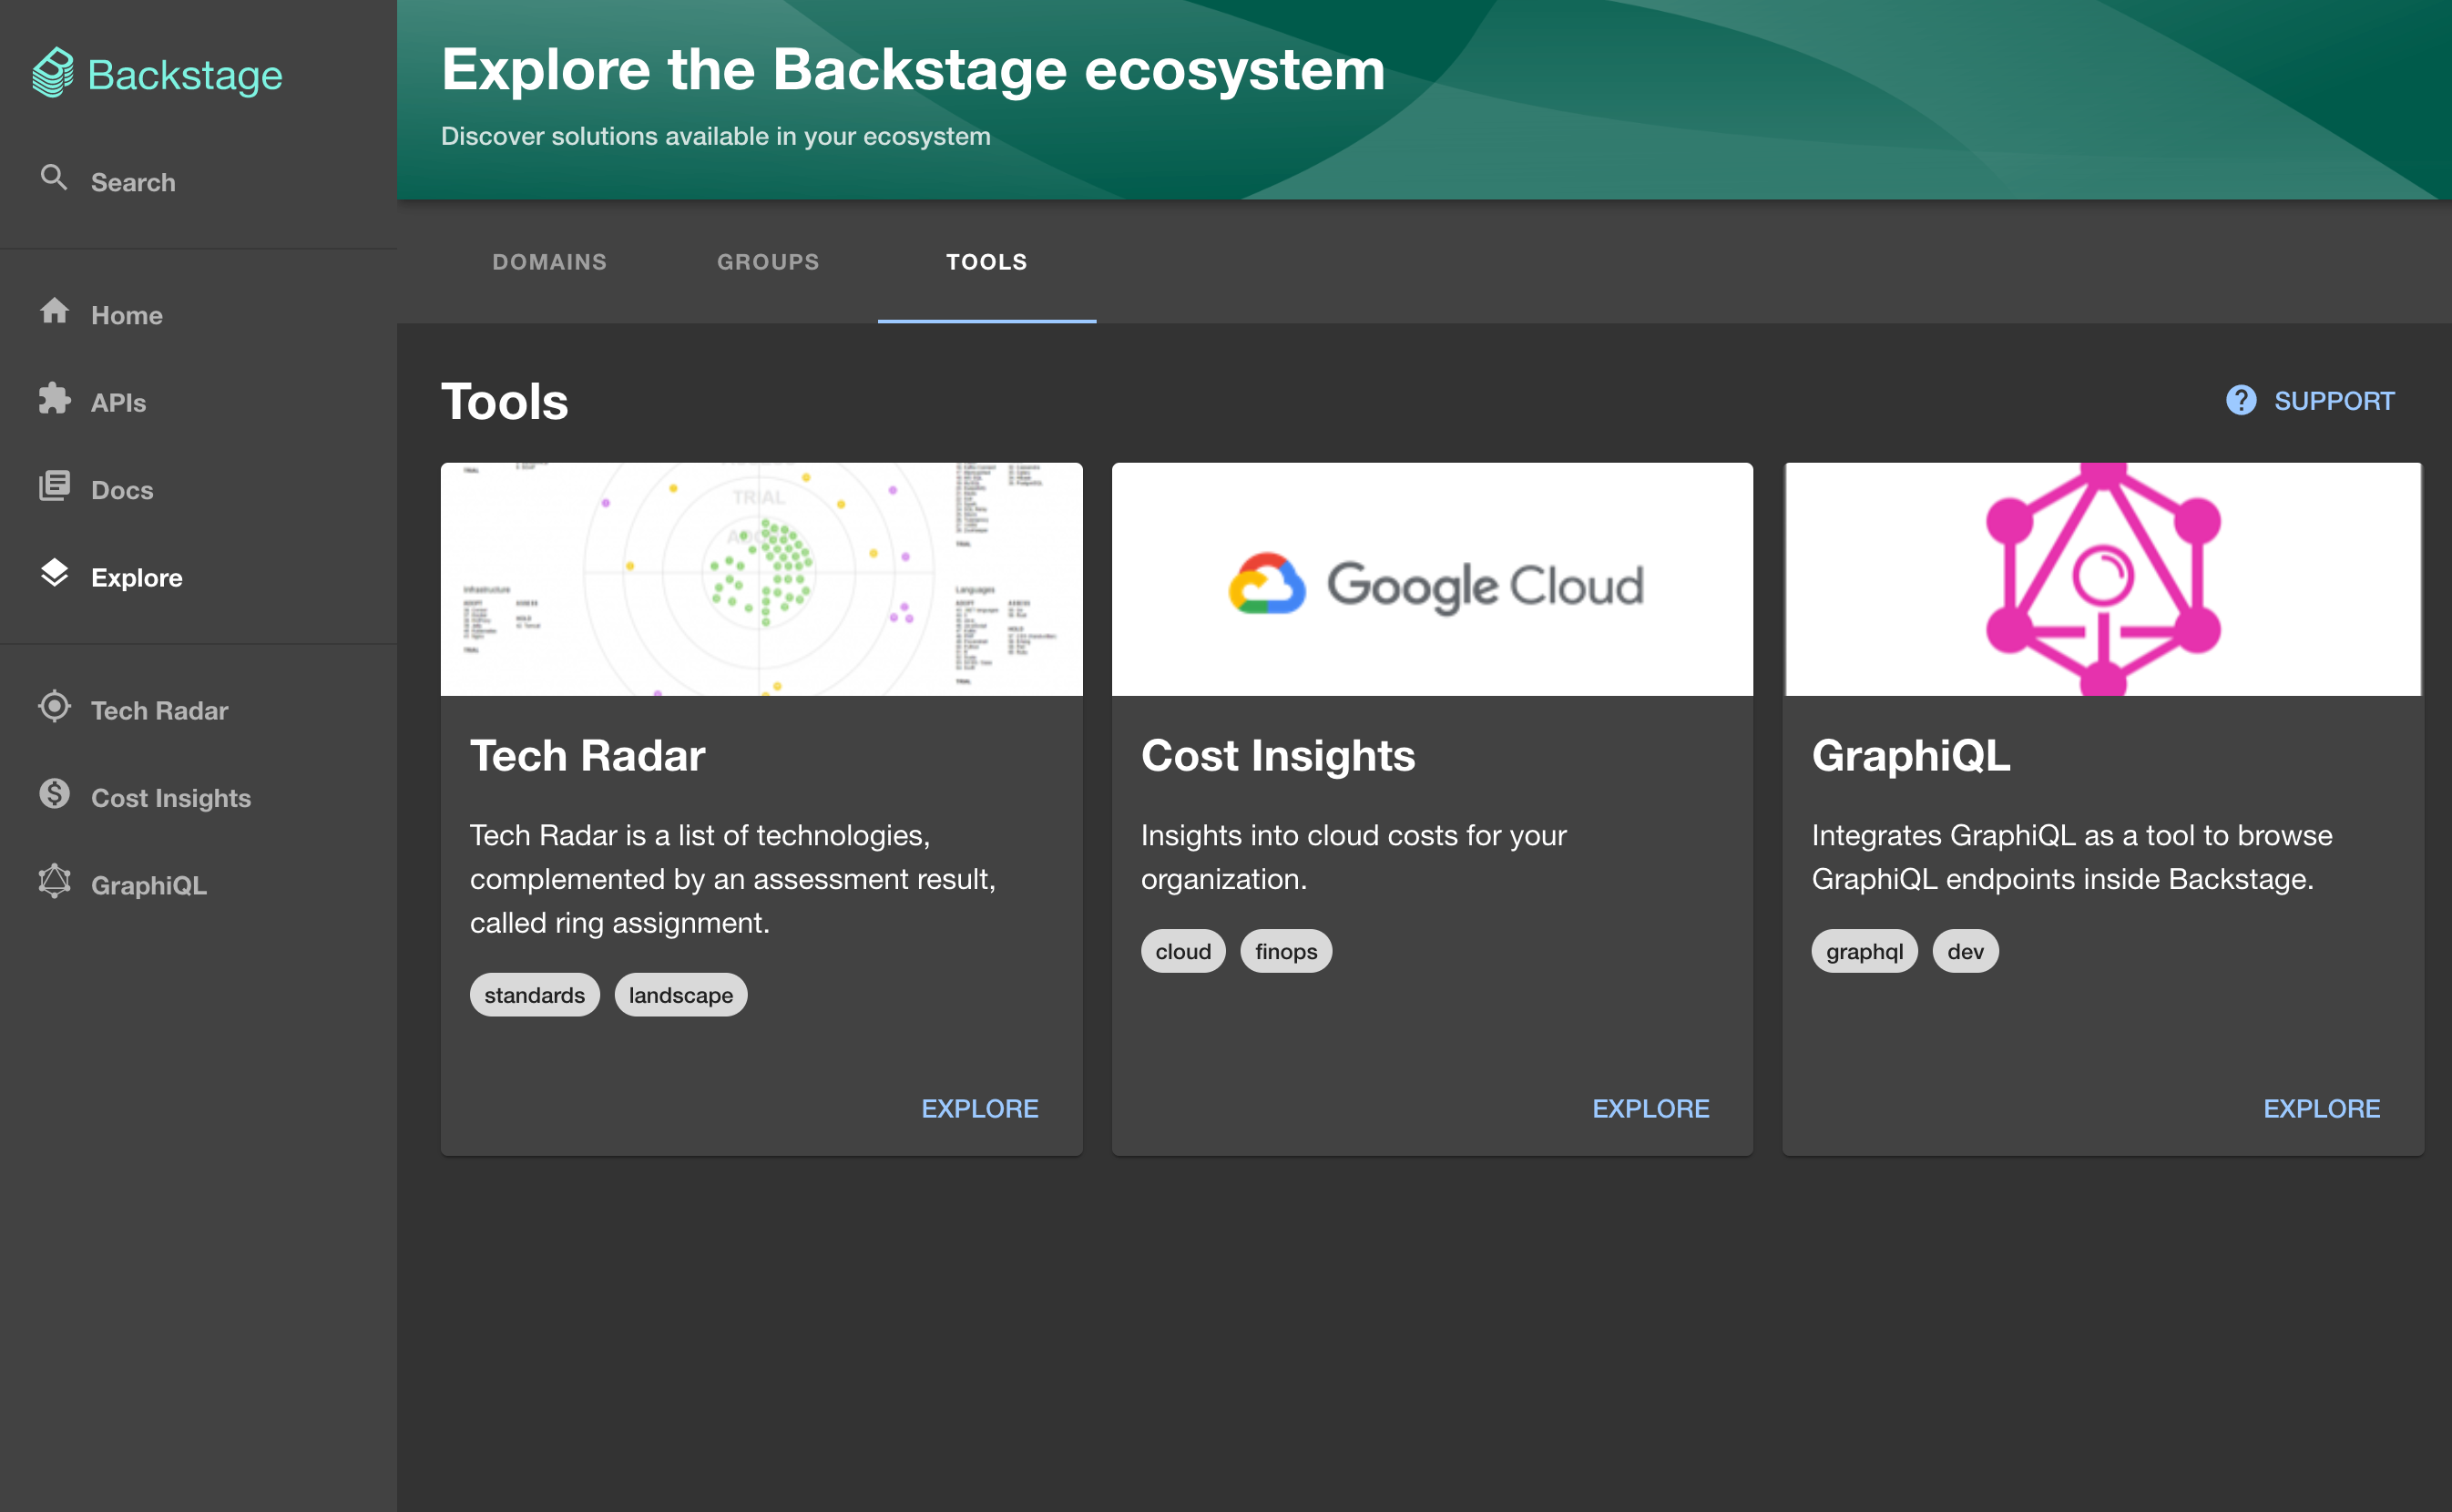Click the Support question mark icon
Screen dimensions: 2452x1512
click(x=2241, y=400)
